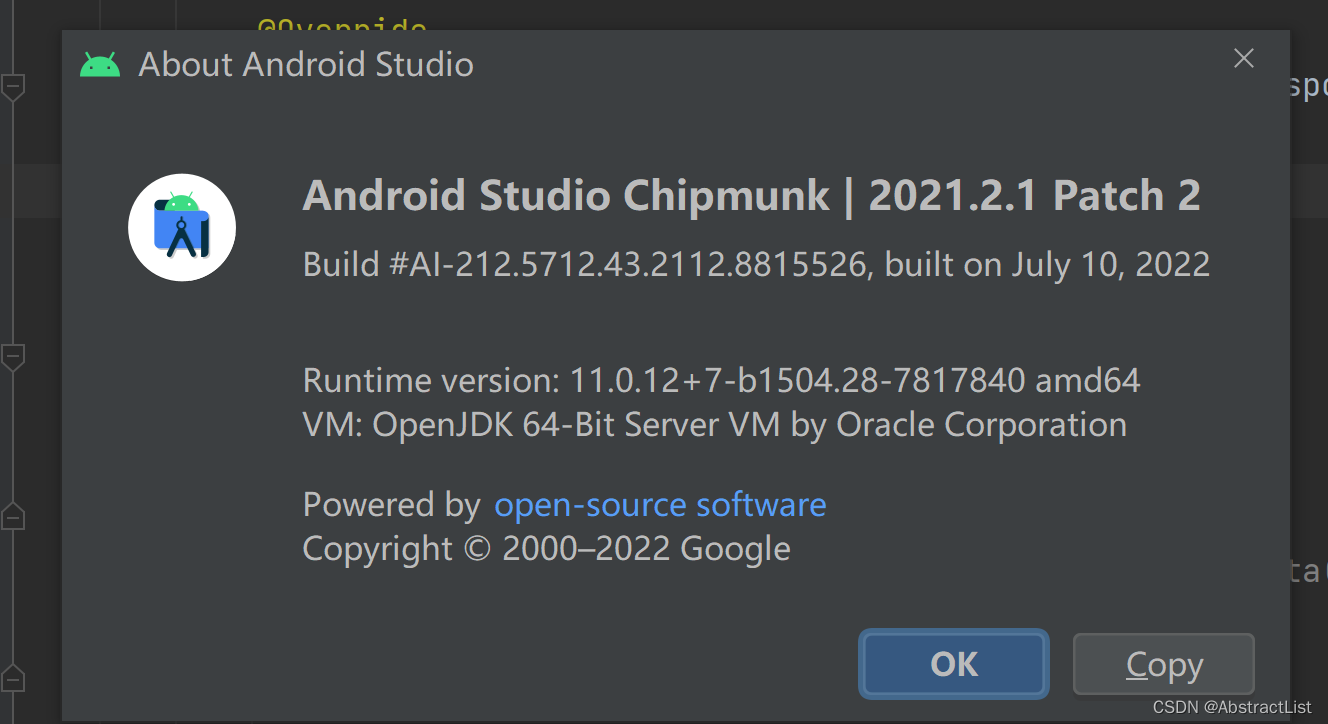The image size is (1328, 724).
Task: Click the VM: OpenJDK 64-Bit Server text
Action: [714, 424]
